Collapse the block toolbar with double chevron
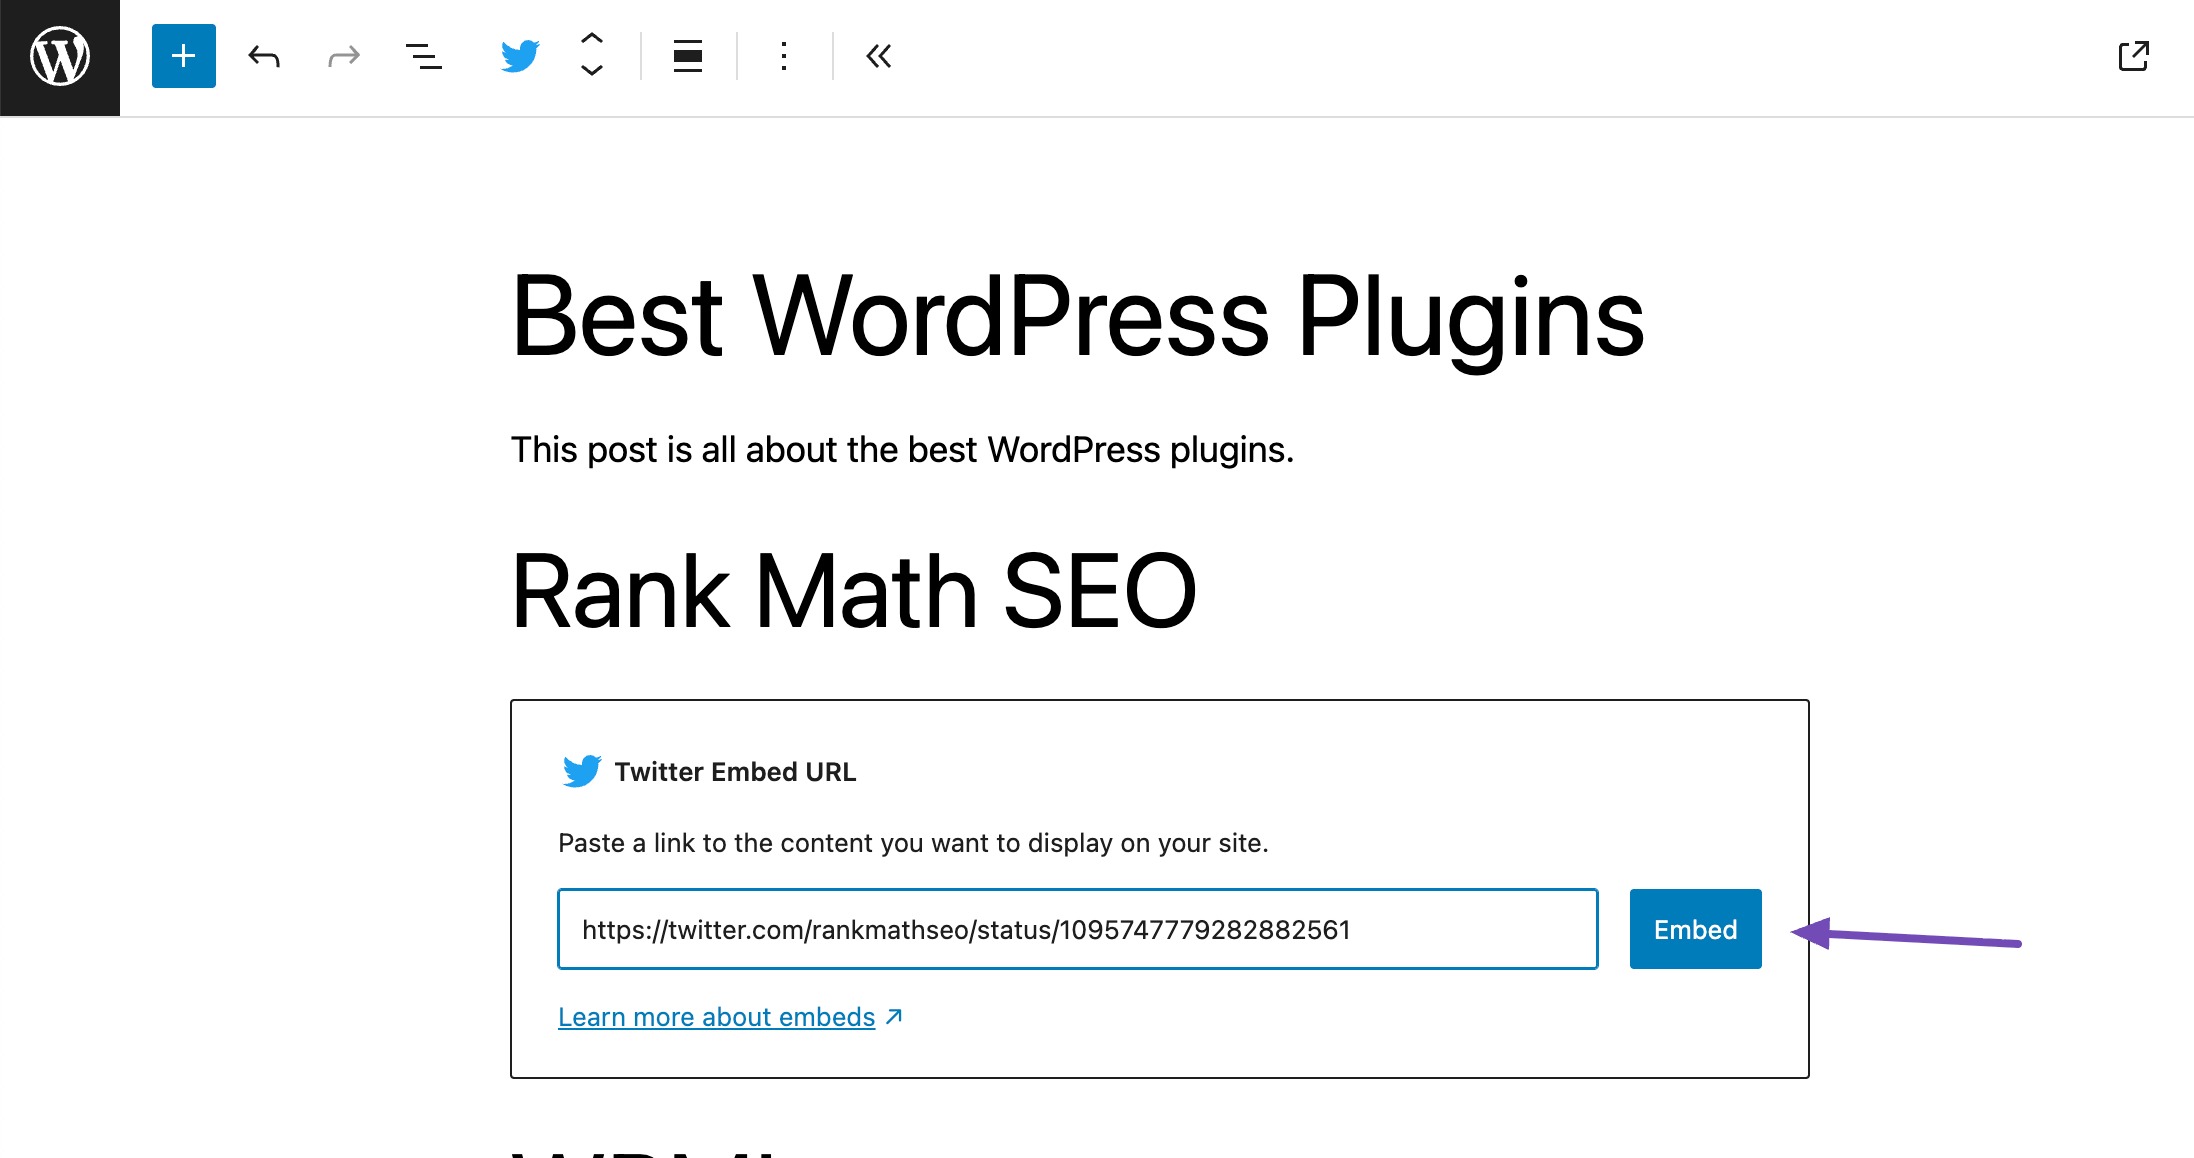Viewport: 2194px width, 1158px height. (879, 56)
